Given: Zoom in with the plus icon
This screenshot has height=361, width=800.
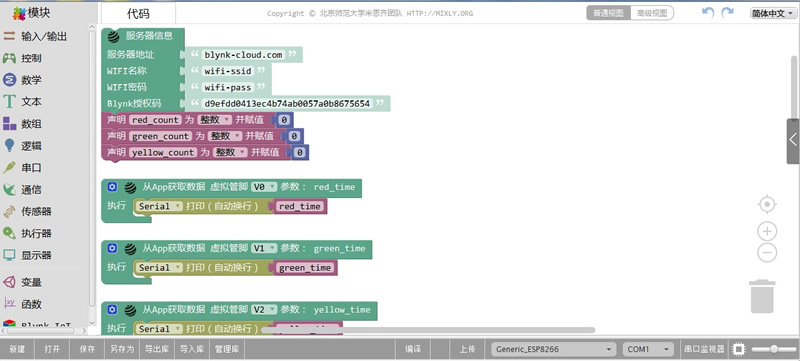Looking at the screenshot, I should click(x=767, y=231).
